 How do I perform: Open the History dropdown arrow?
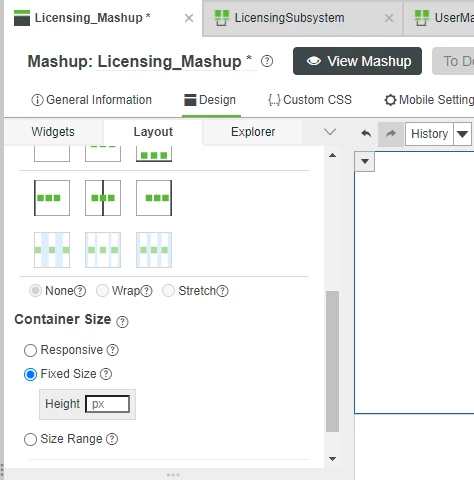pos(462,134)
